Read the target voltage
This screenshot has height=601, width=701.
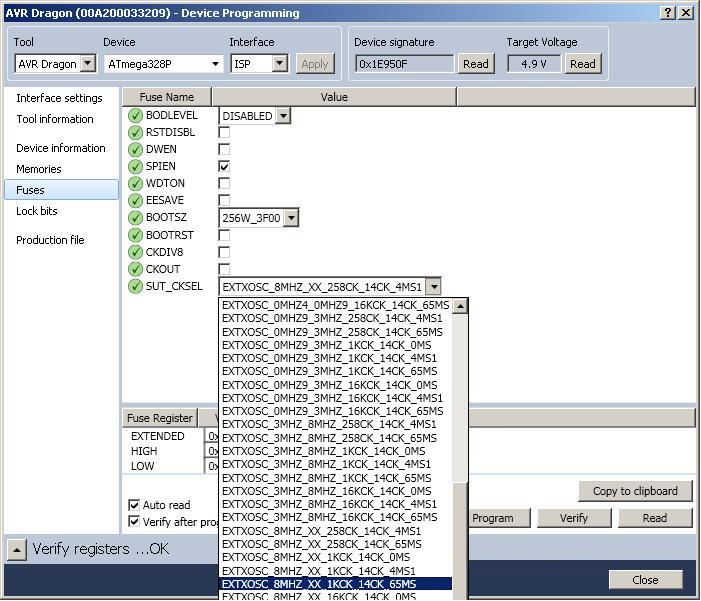[x=583, y=64]
